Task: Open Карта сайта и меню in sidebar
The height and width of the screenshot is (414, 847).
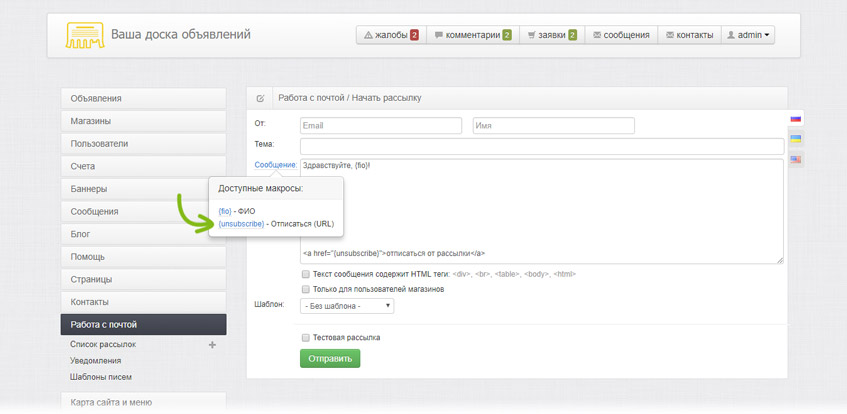Action: [143, 402]
